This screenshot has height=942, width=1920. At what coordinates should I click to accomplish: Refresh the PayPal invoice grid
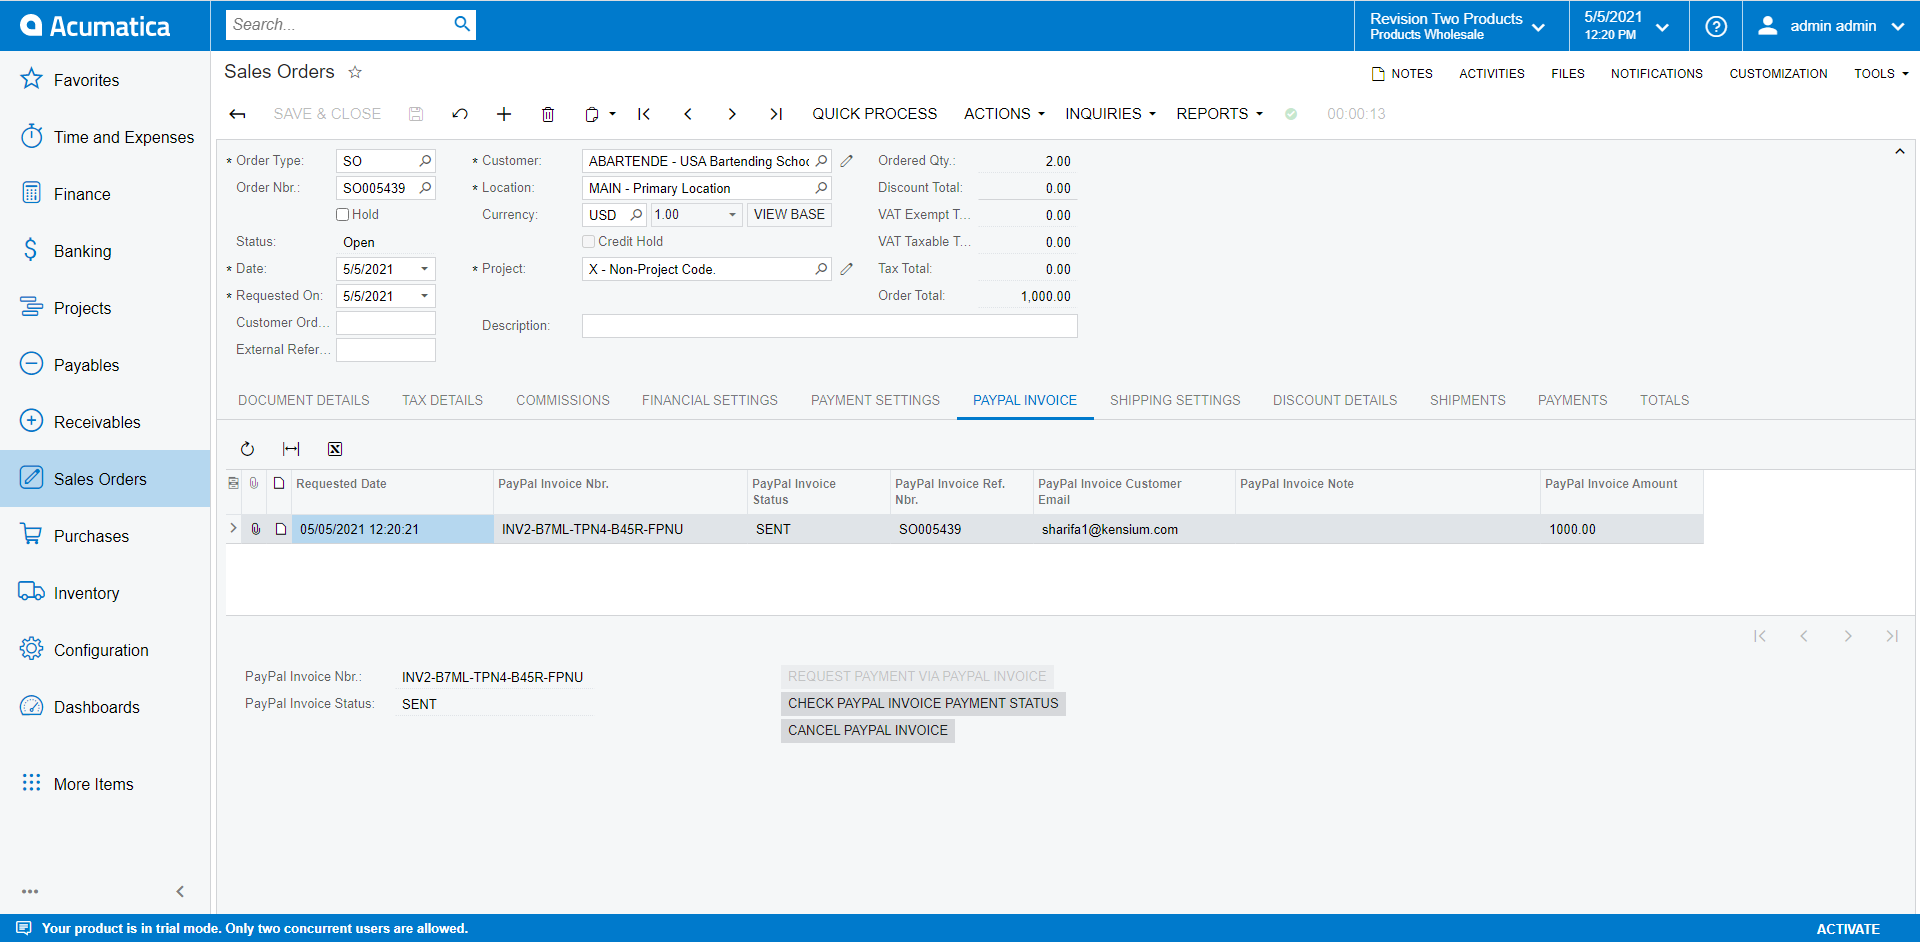pos(248,449)
